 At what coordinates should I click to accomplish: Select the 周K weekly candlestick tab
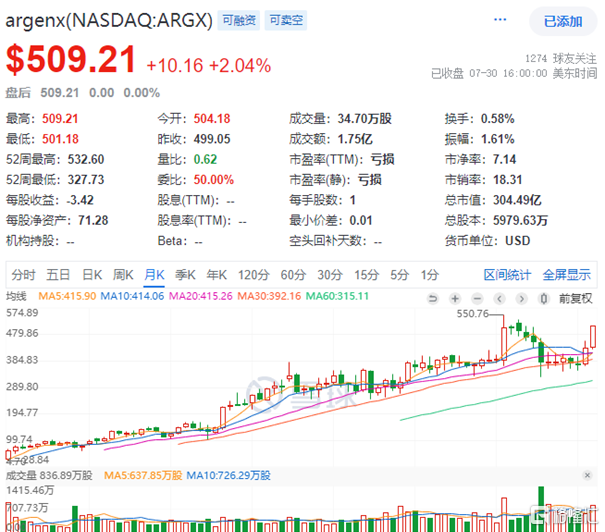pos(123,275)
